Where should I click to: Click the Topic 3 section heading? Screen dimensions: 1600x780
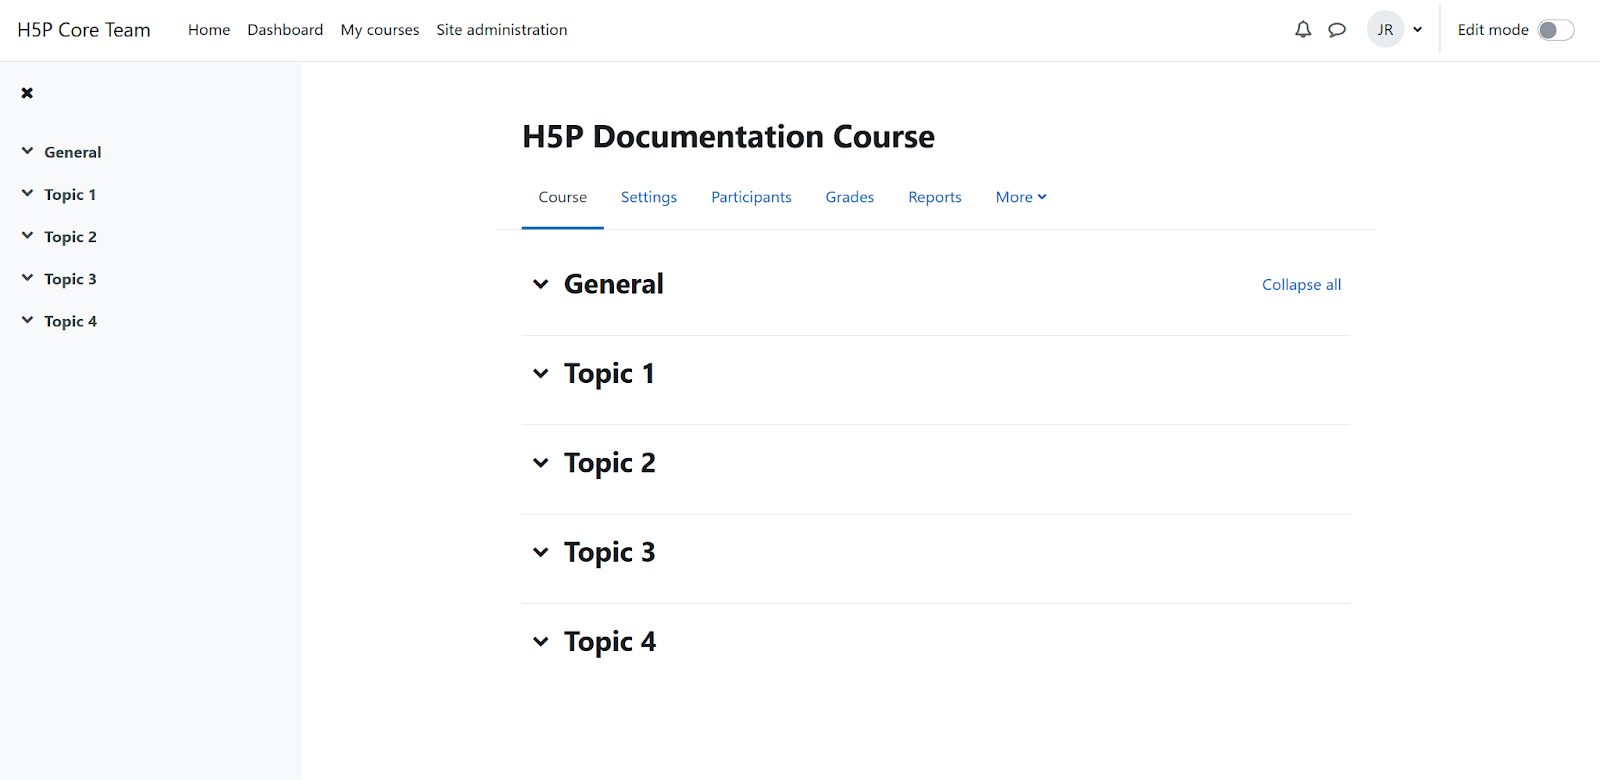(x=610, y=552)
